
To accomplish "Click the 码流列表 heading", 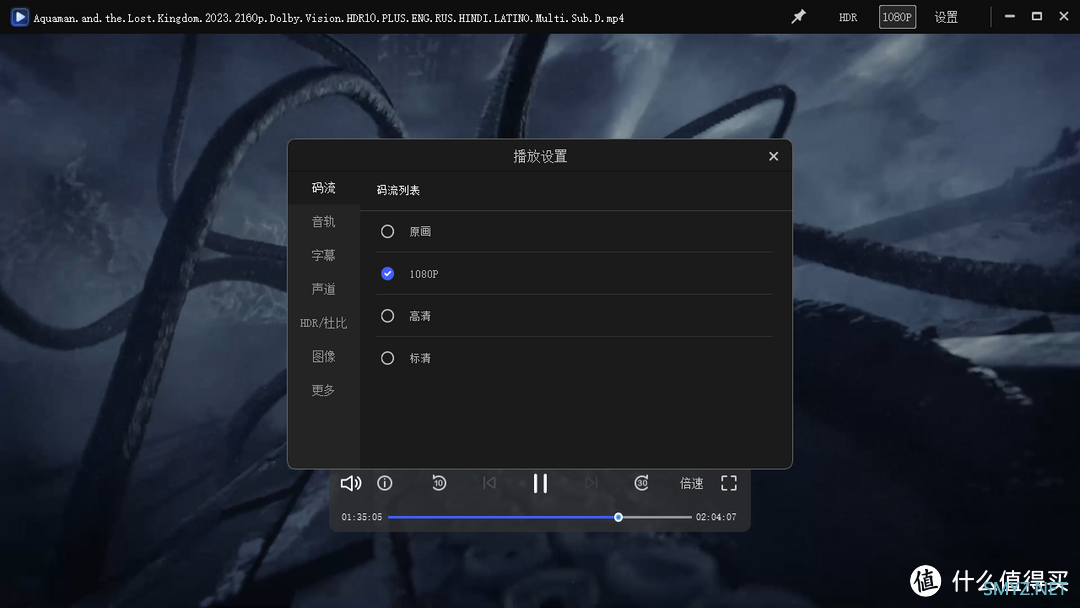I will (x=398, y=190).
